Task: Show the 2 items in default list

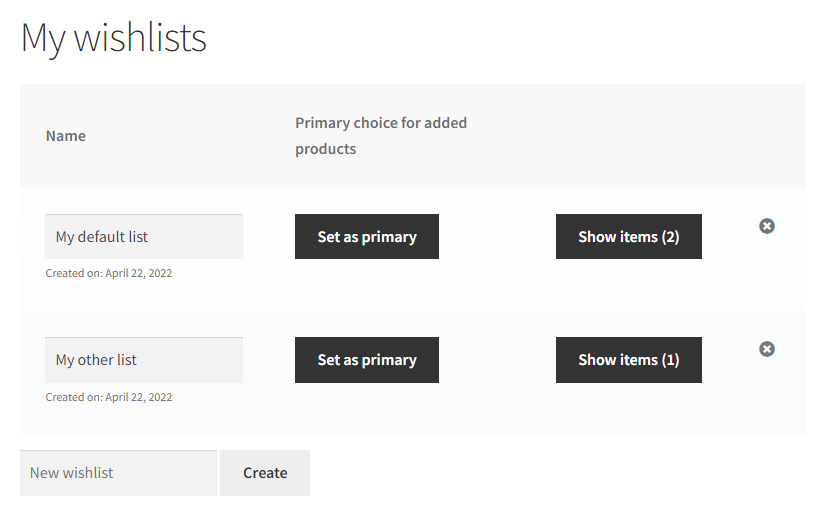Action: coord(628,237)
